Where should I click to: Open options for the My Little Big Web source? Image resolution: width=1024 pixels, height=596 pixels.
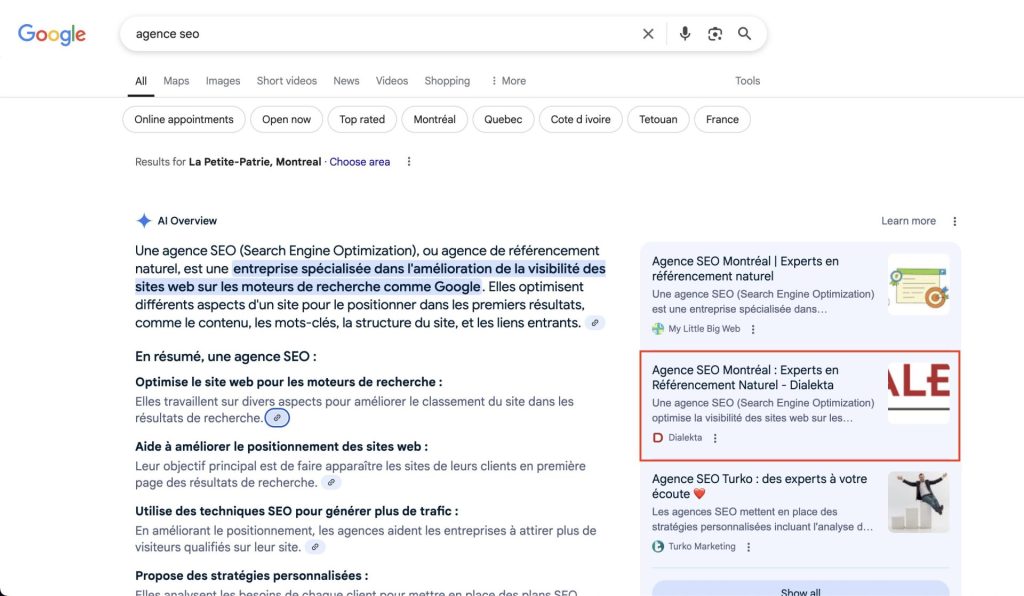pyautogui.click(x=753, y=328)
